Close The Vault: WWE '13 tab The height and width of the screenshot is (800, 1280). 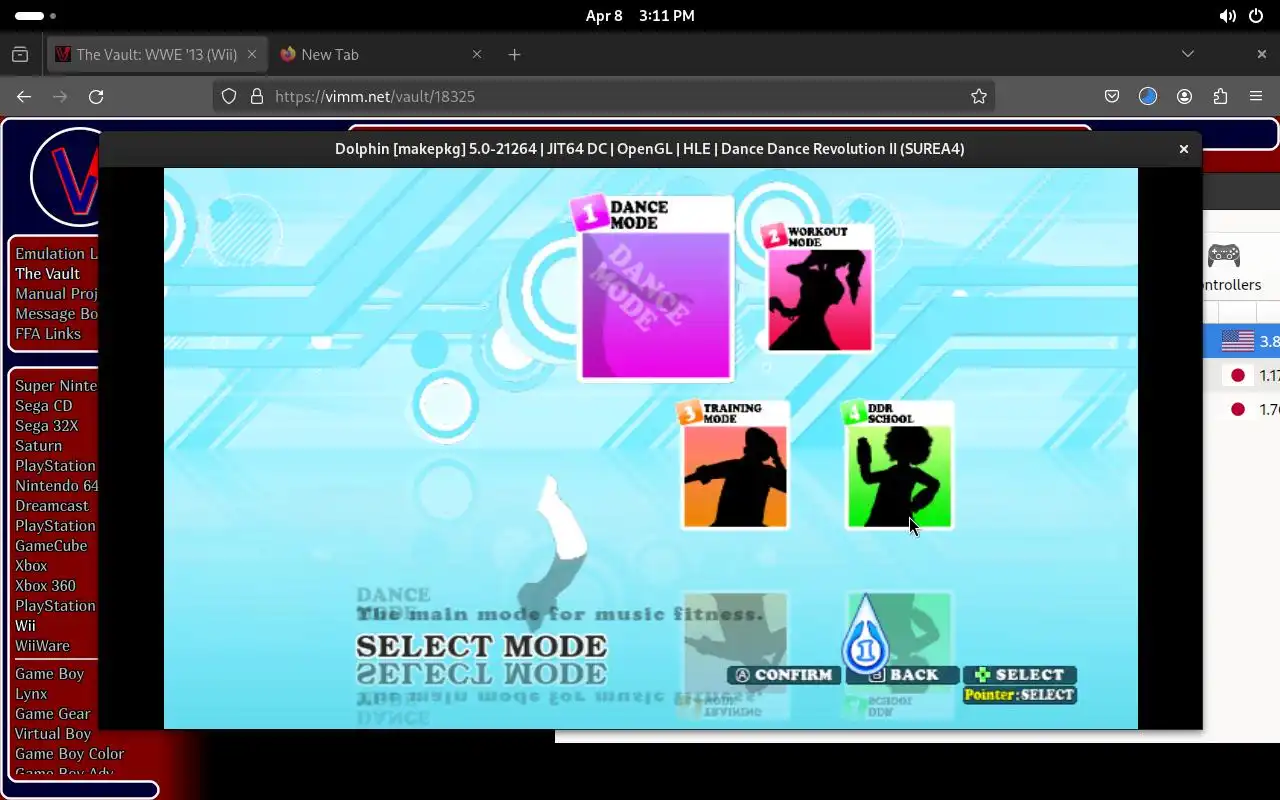[252, 54]
